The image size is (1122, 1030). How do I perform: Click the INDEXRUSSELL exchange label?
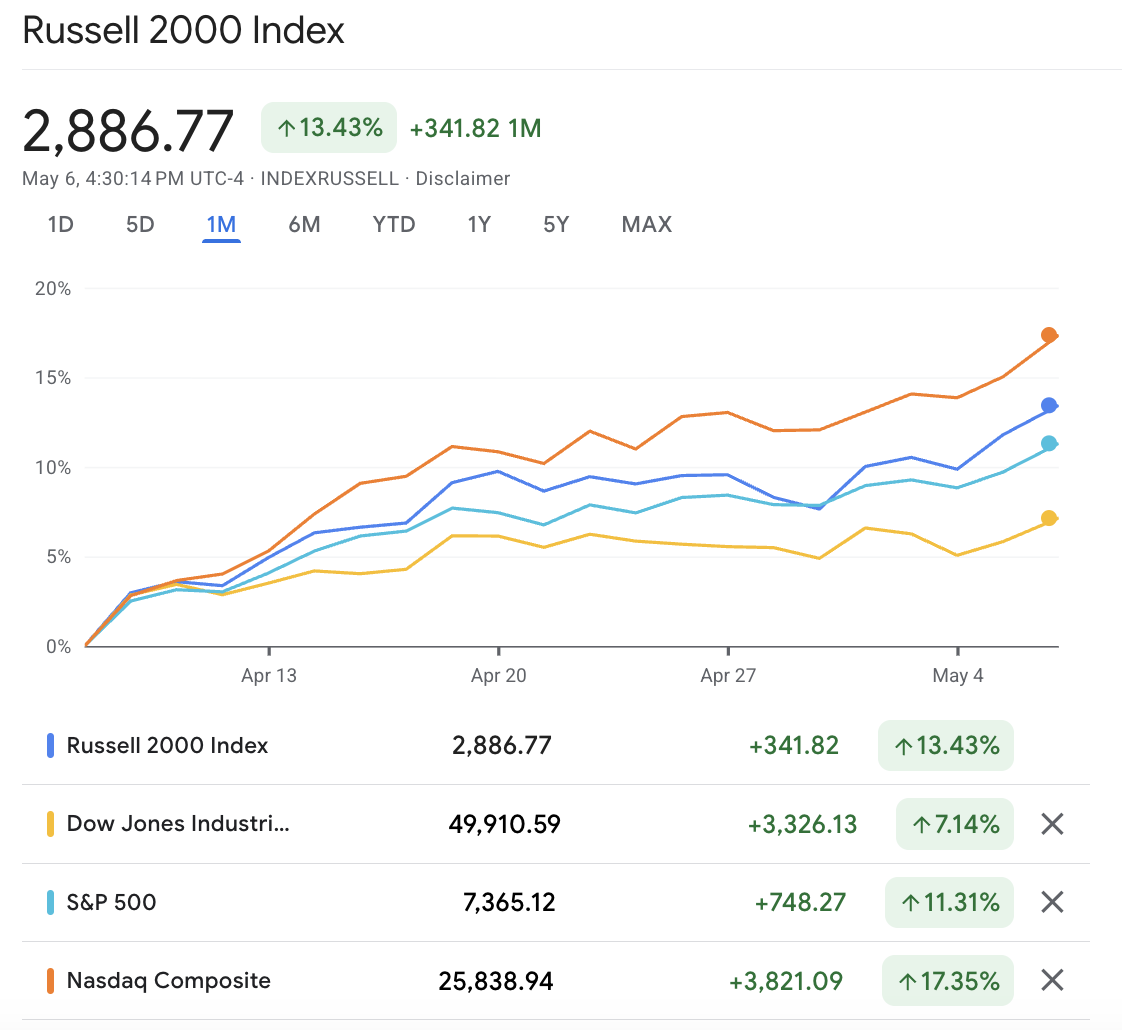click(x=329, y=178)
